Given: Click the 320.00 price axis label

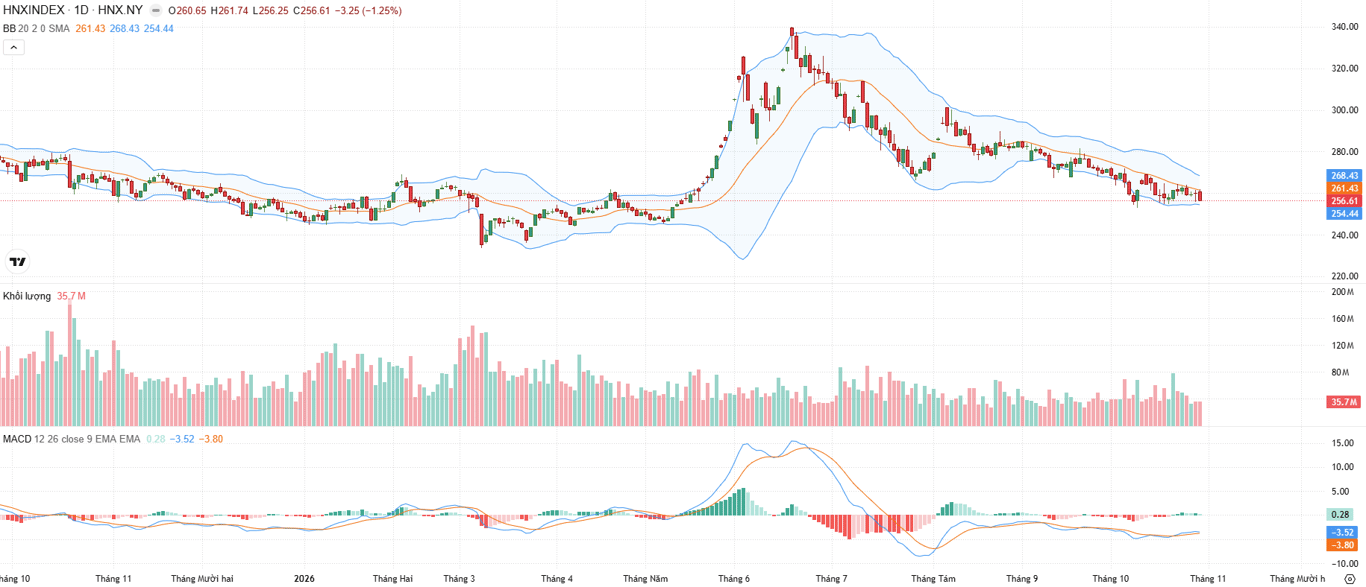Looking at the screenshot, I should coord(1344,69).
